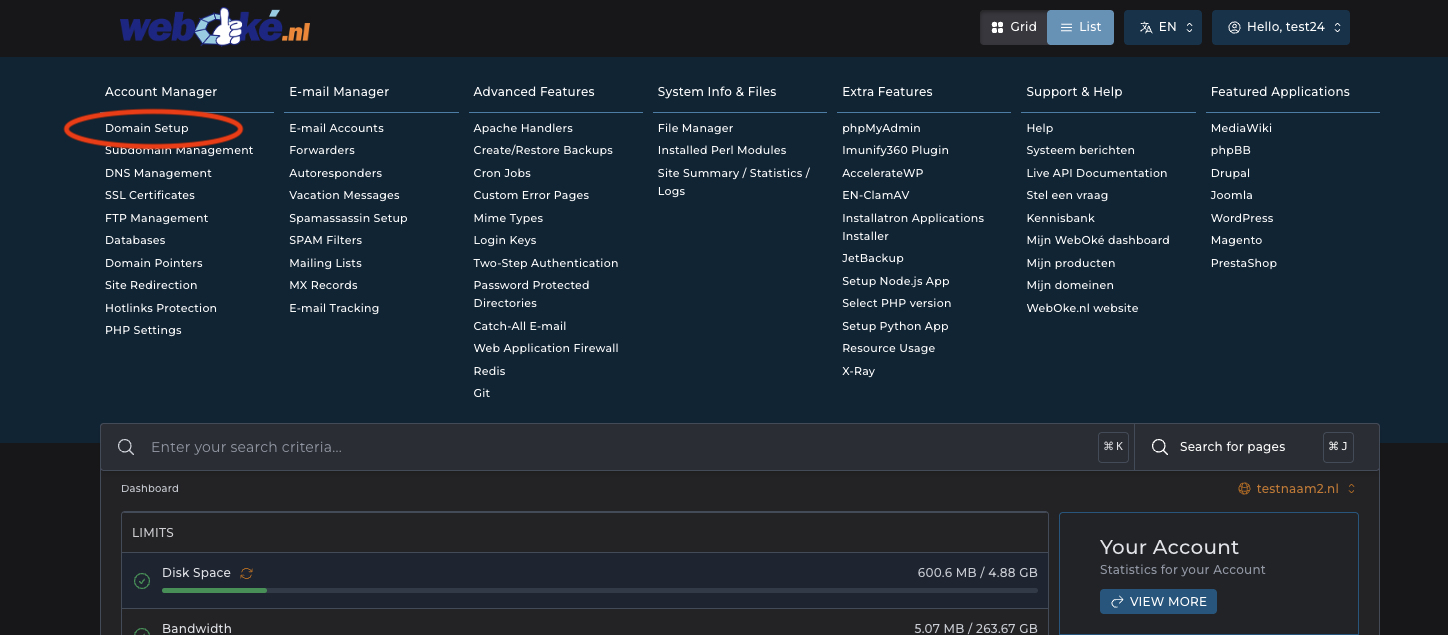Screen dimensions: 1448x635
Task: Open the EN language dropdown
Action: [x=1162, y=27]
